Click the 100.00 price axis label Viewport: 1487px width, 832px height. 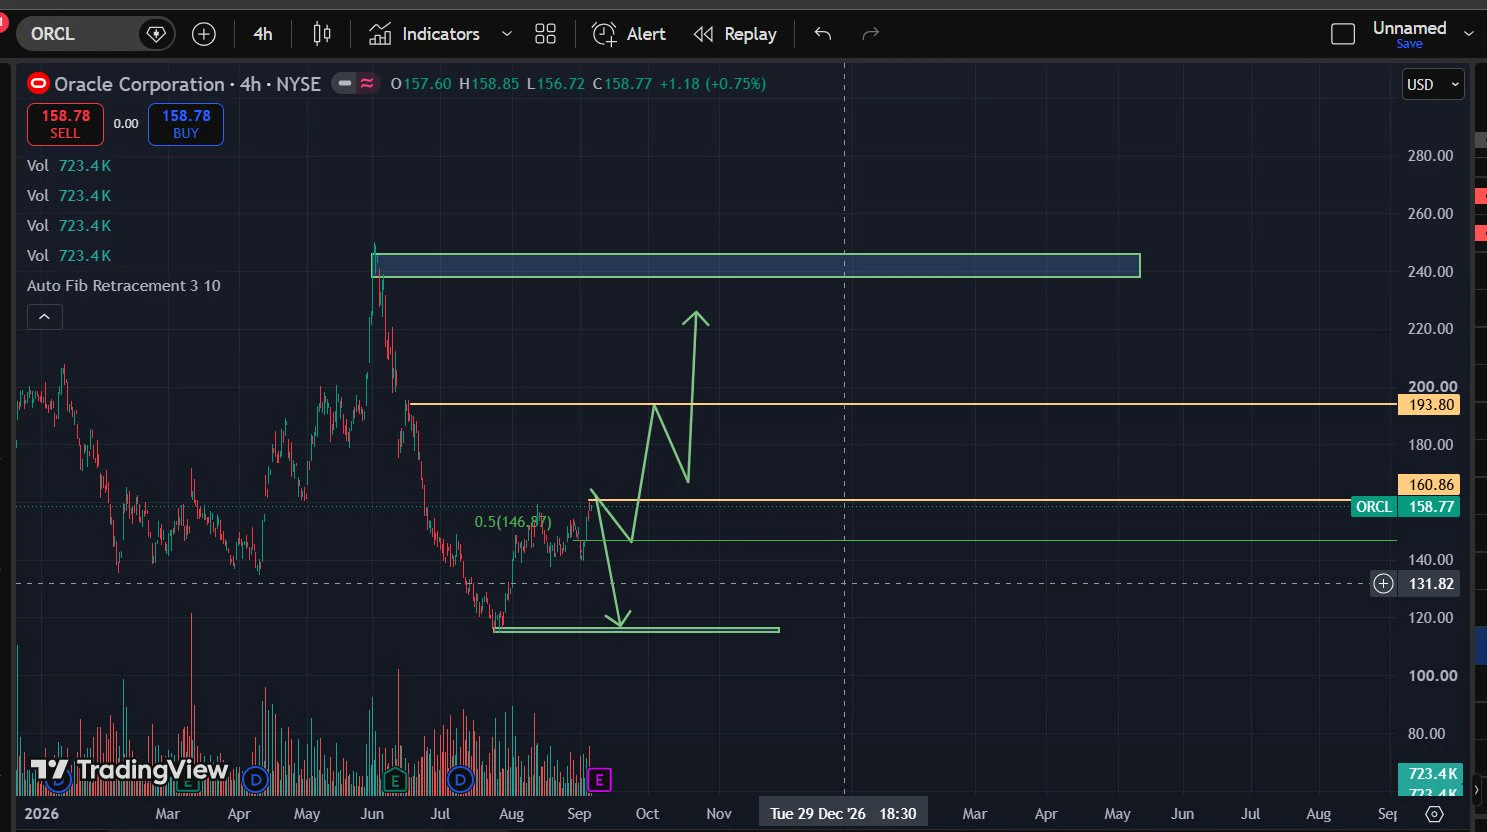1431,676
